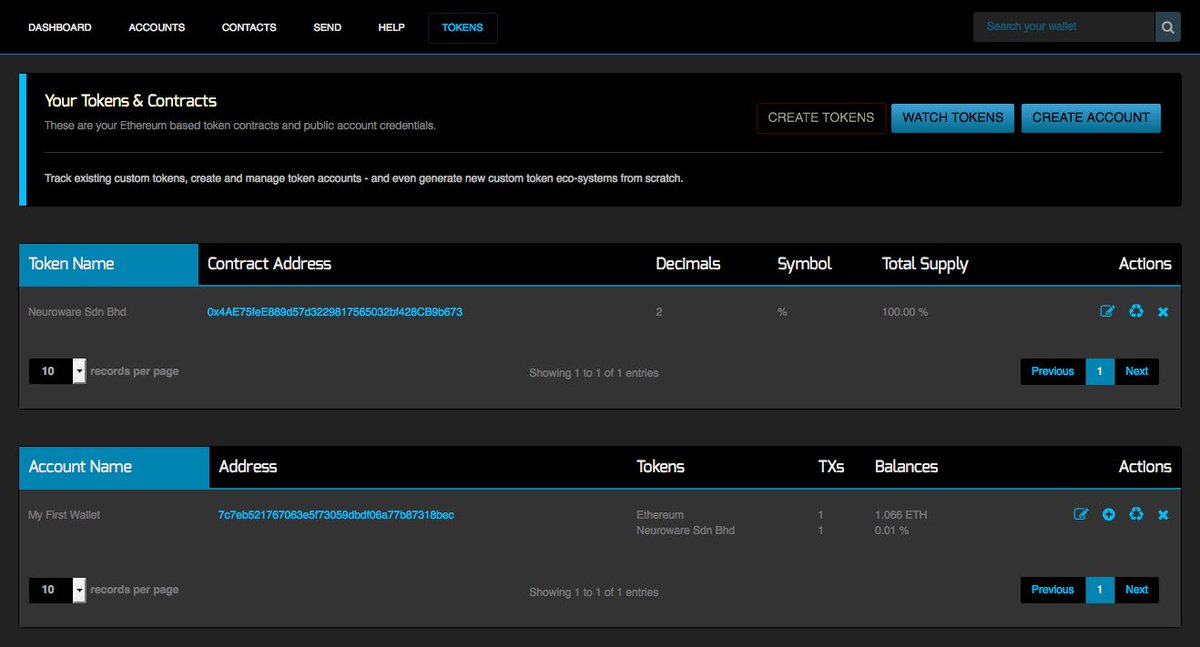Open records per page dropdown in tokens table
The width and height of the screenshot is (1200, 647).
[58, 371]
